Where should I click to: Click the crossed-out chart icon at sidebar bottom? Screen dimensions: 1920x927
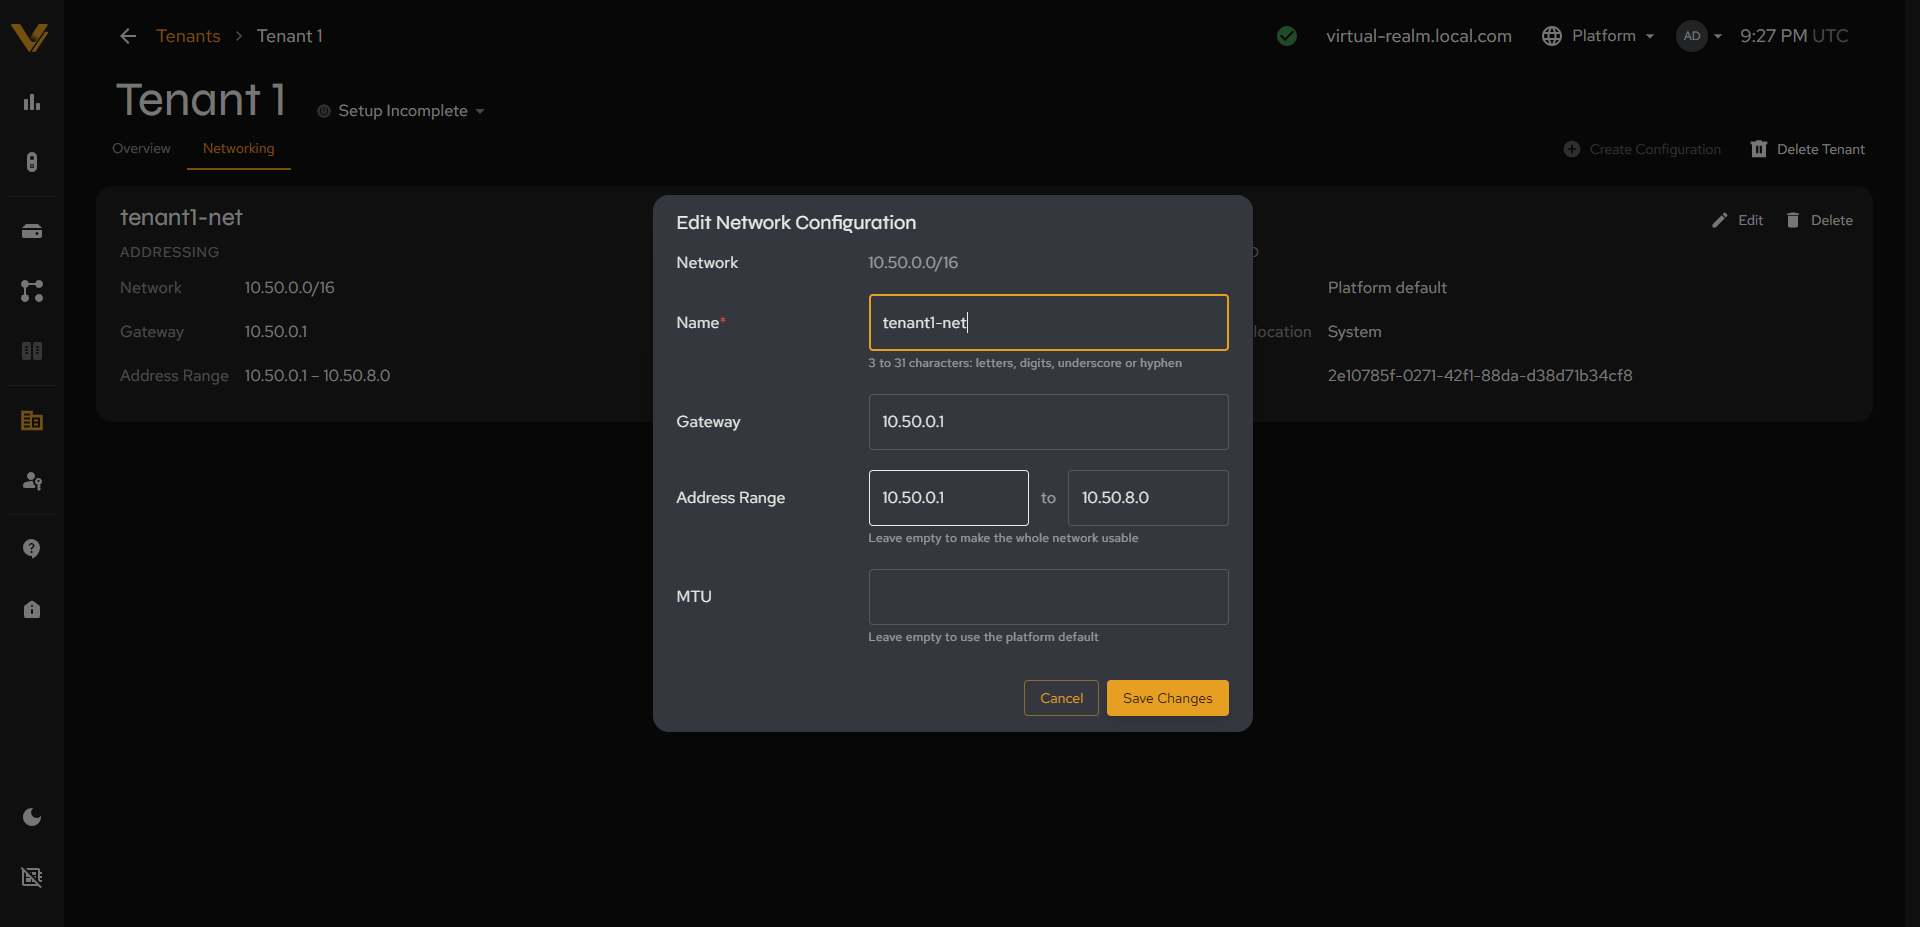pos(32,877)
